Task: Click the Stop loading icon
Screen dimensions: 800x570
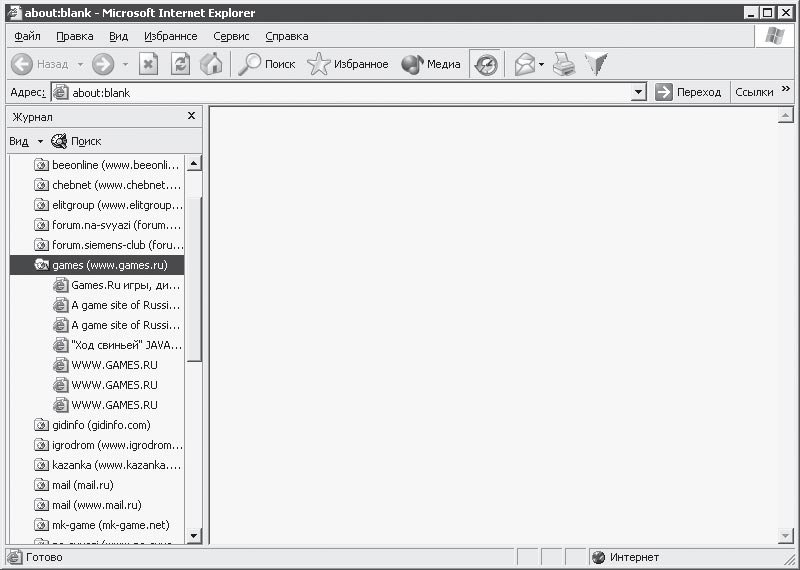Action: [x=148, y=64]
